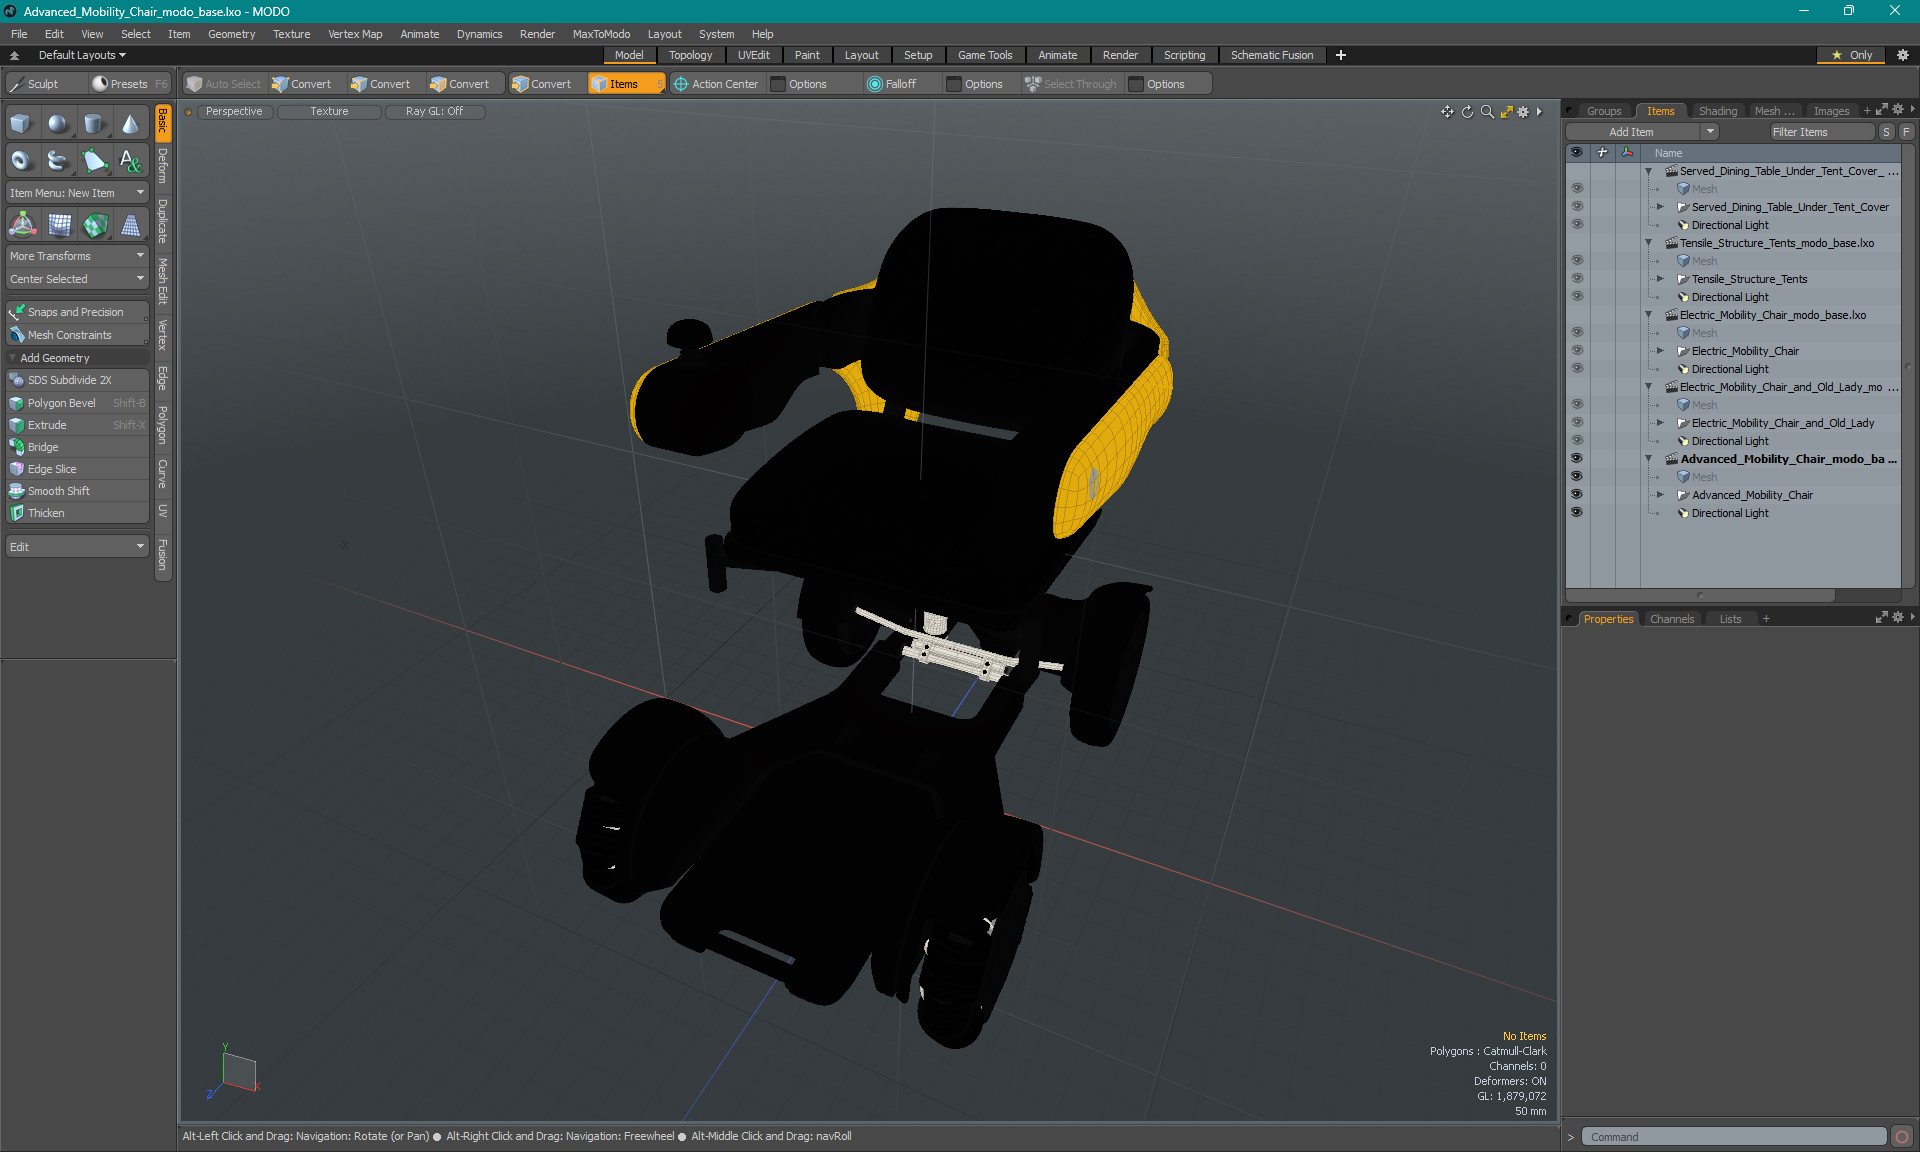Collapse Served_Dining_Table_Under_Tent_Cover scene group
This screenshot has width=1920, height=1152.
(x=1649, y=171)
